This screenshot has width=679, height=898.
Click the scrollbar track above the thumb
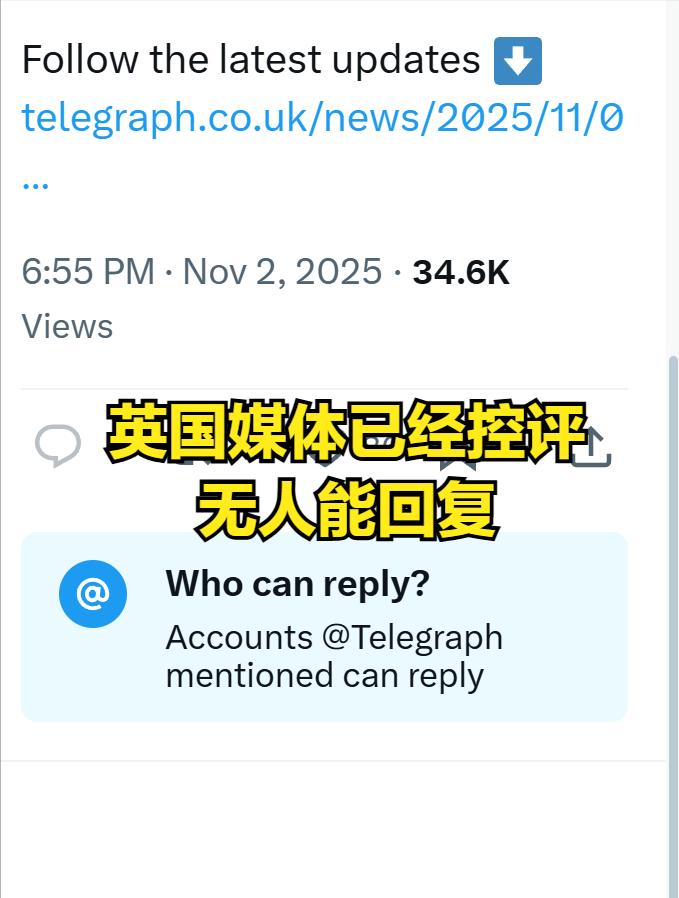coord(673,178)
